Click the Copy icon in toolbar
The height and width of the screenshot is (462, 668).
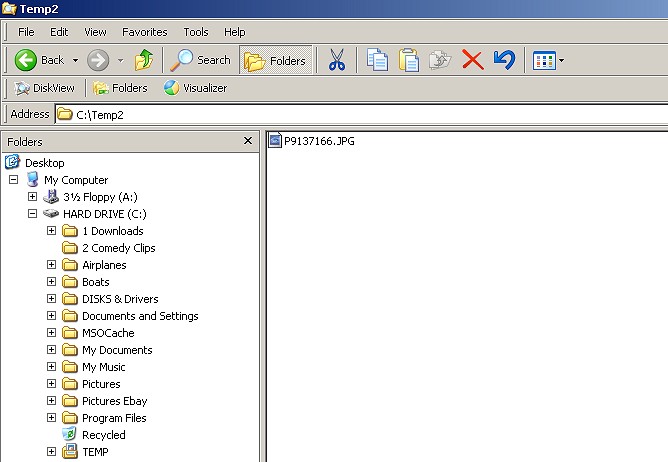click(x=377, y=60)
